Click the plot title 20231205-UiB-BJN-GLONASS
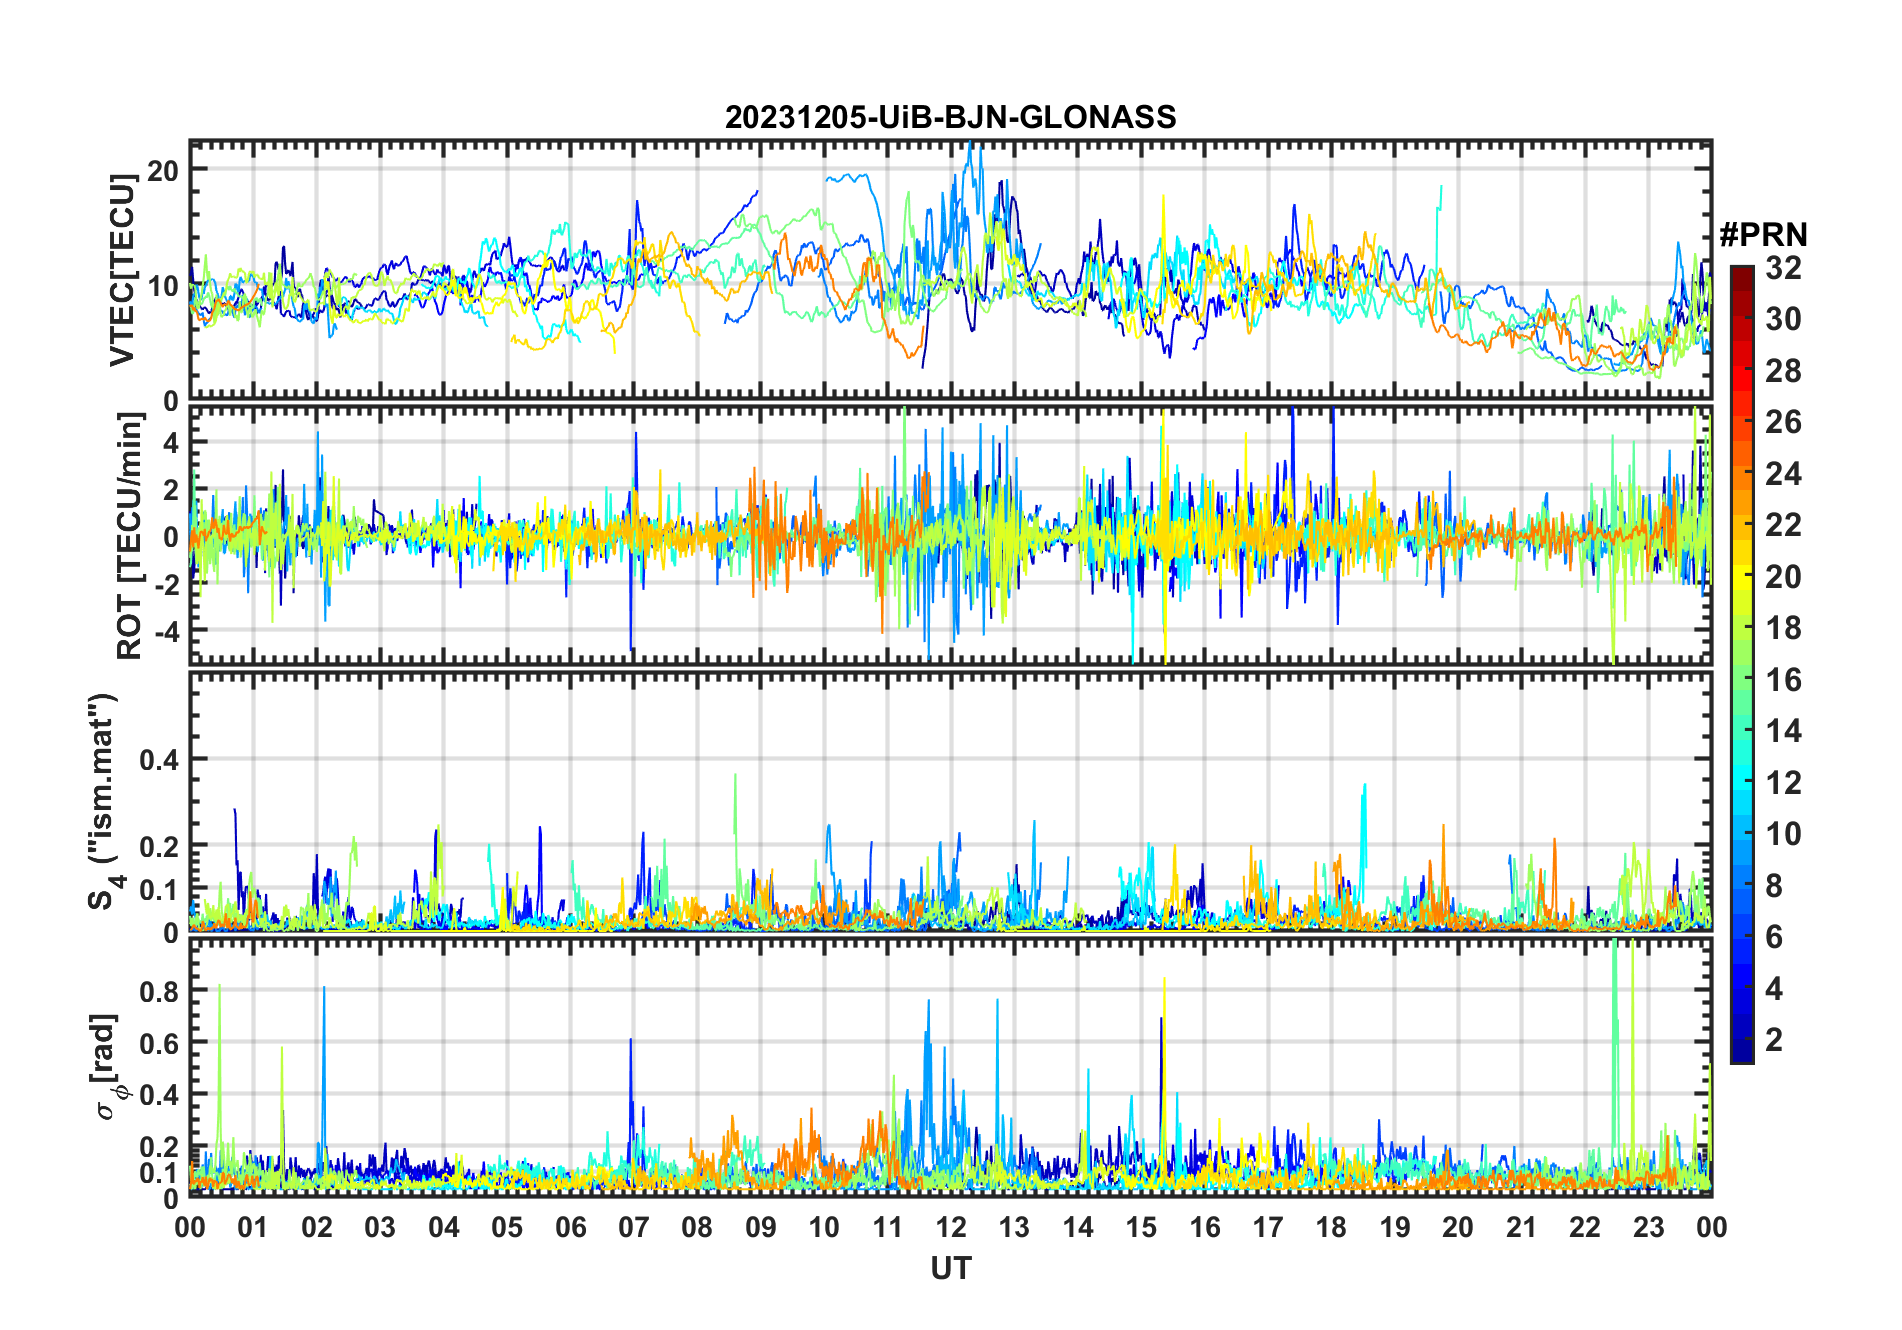This screenshot has height=1330, width=1902. (950, 117)
